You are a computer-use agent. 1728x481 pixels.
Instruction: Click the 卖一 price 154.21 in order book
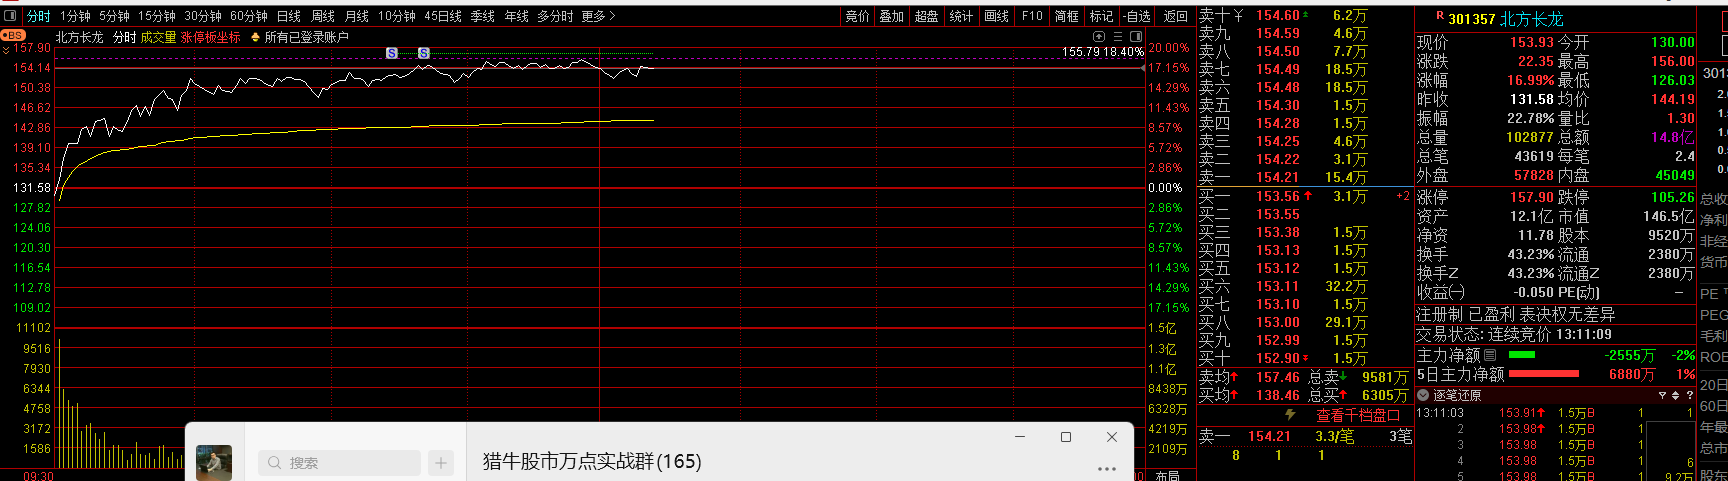(1278, 177)
